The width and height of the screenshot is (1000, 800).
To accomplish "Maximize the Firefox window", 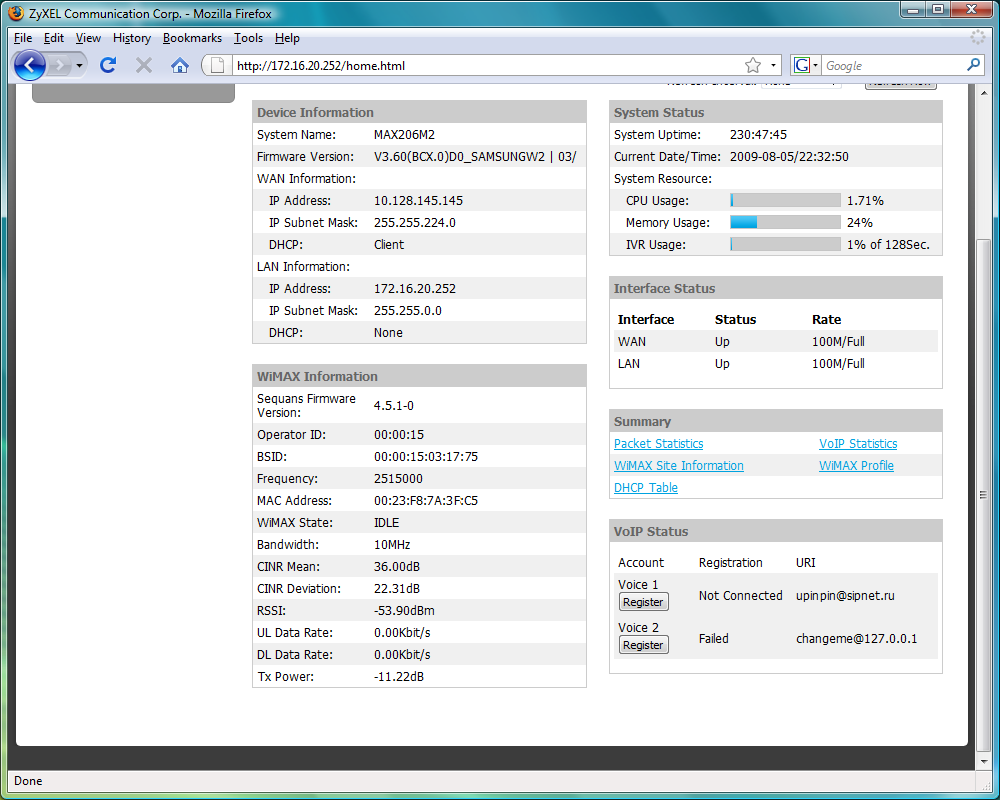I will [938, 10].
